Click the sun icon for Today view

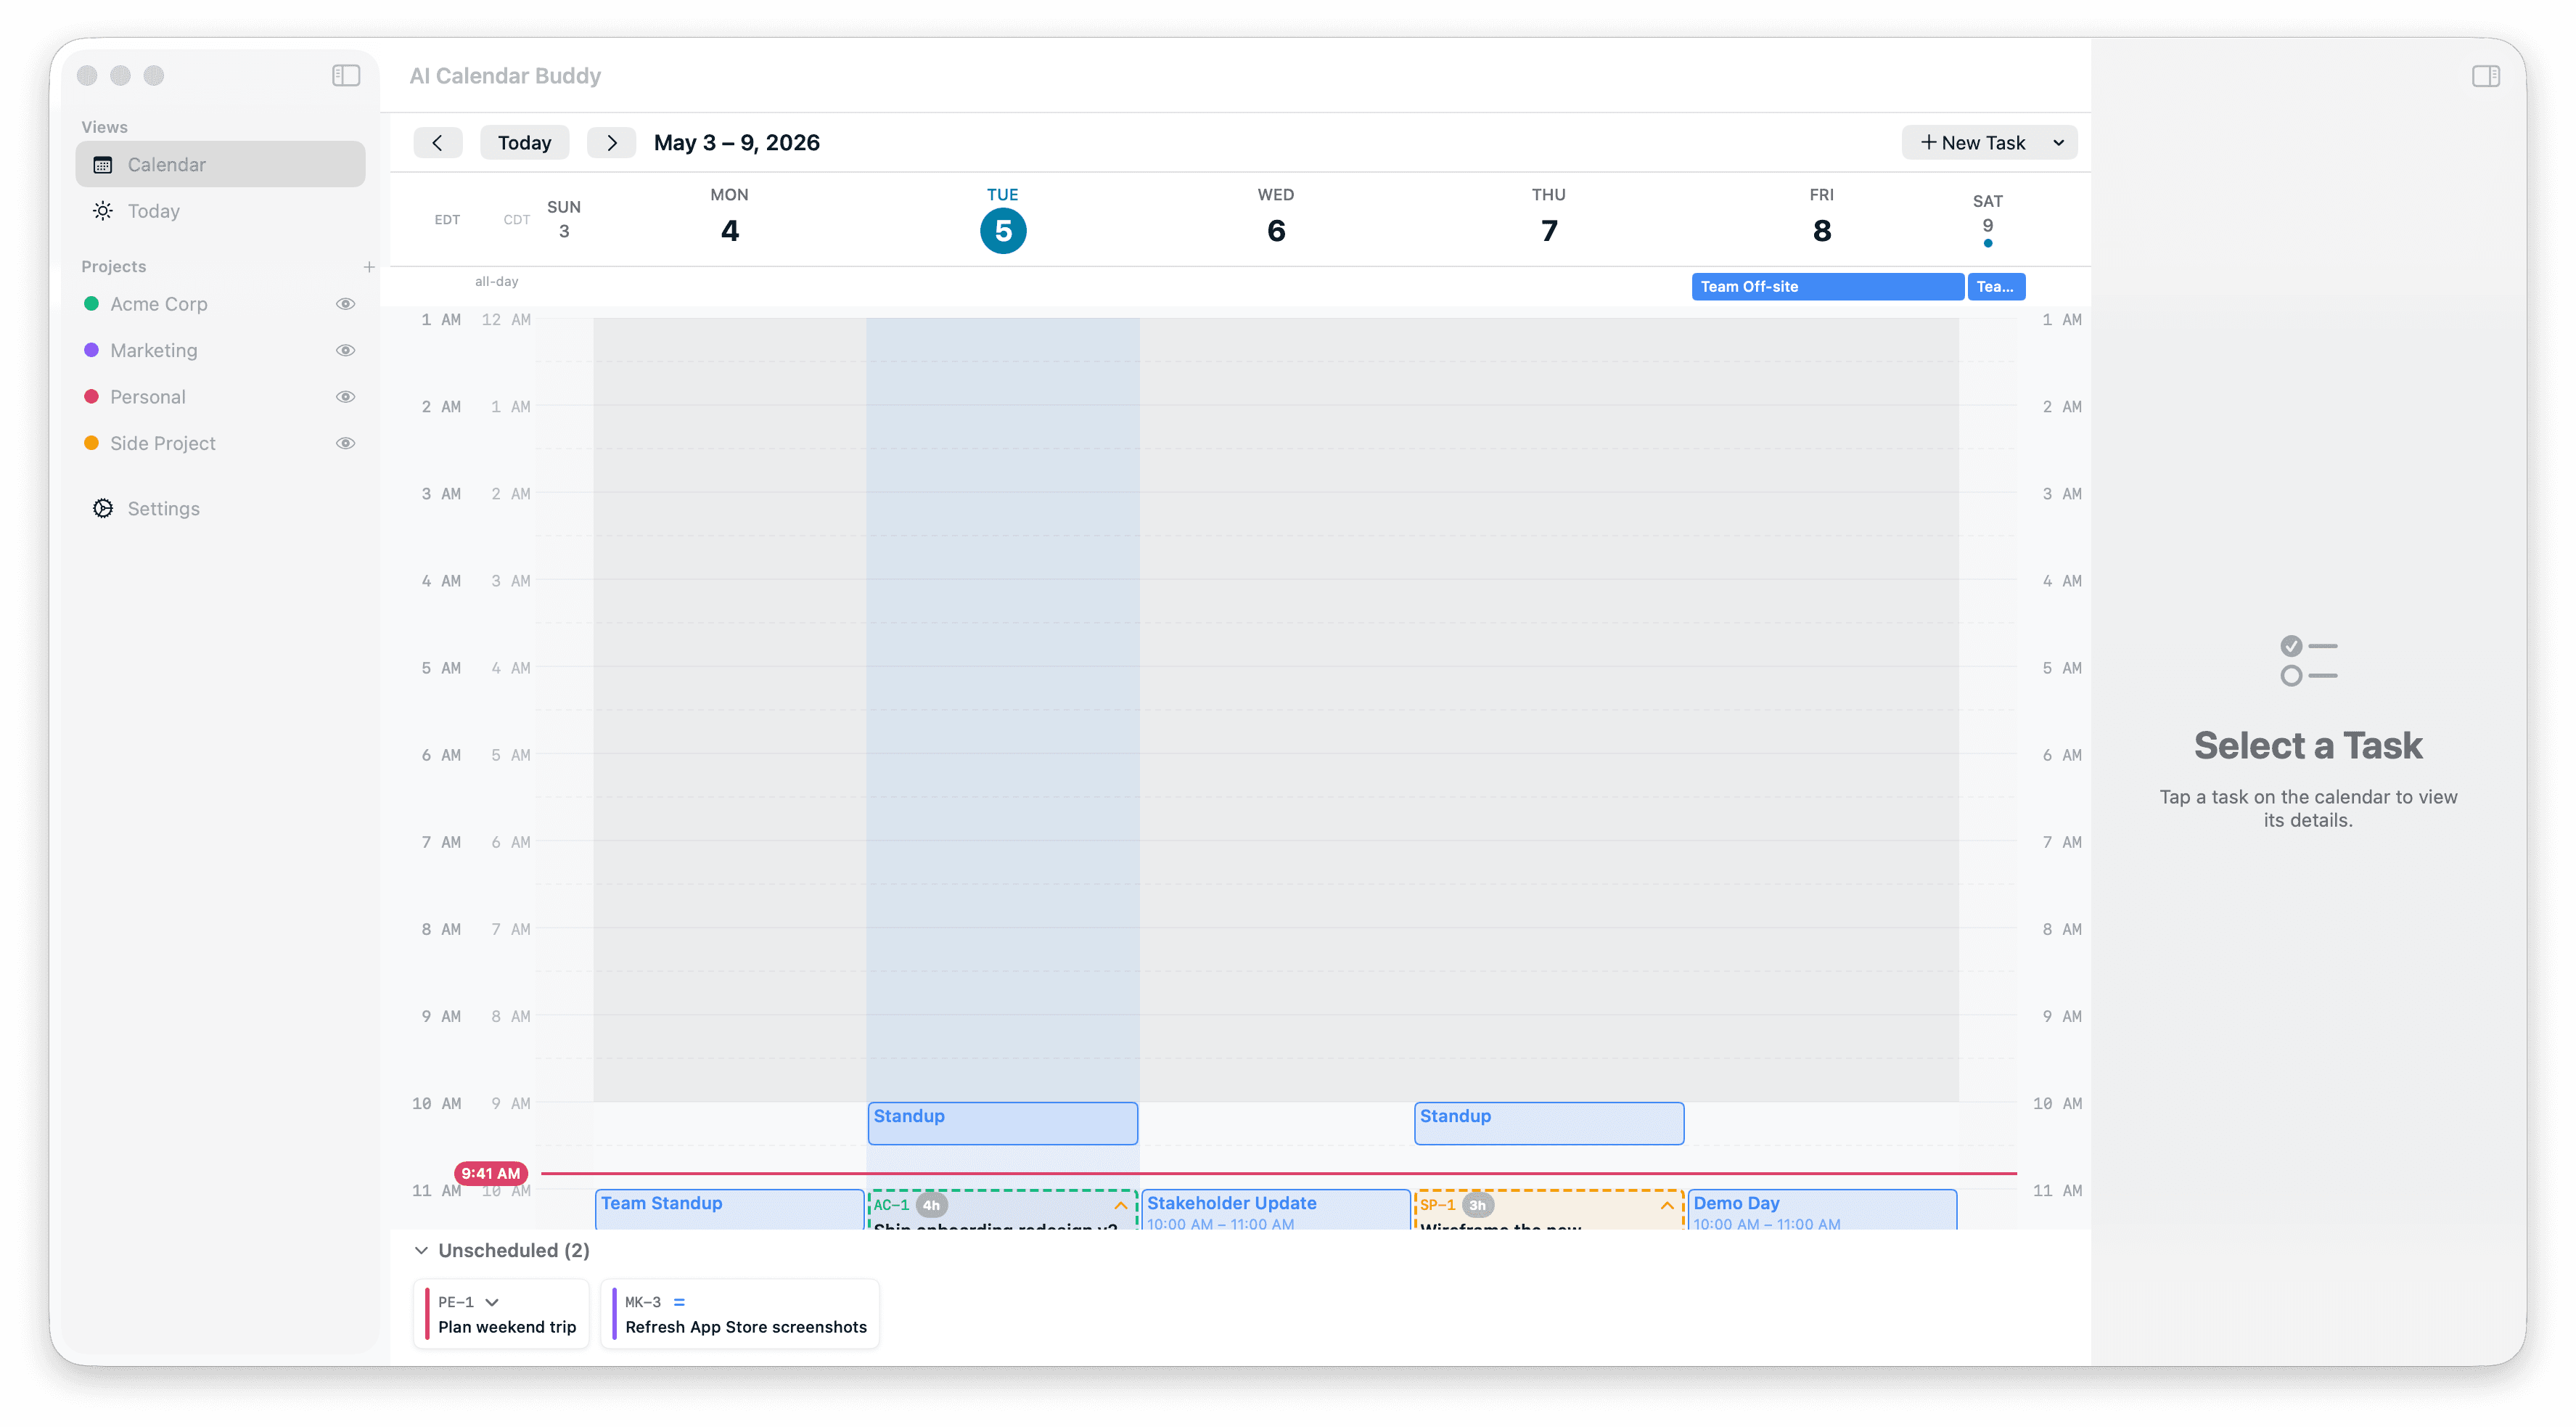coord(102,211)
